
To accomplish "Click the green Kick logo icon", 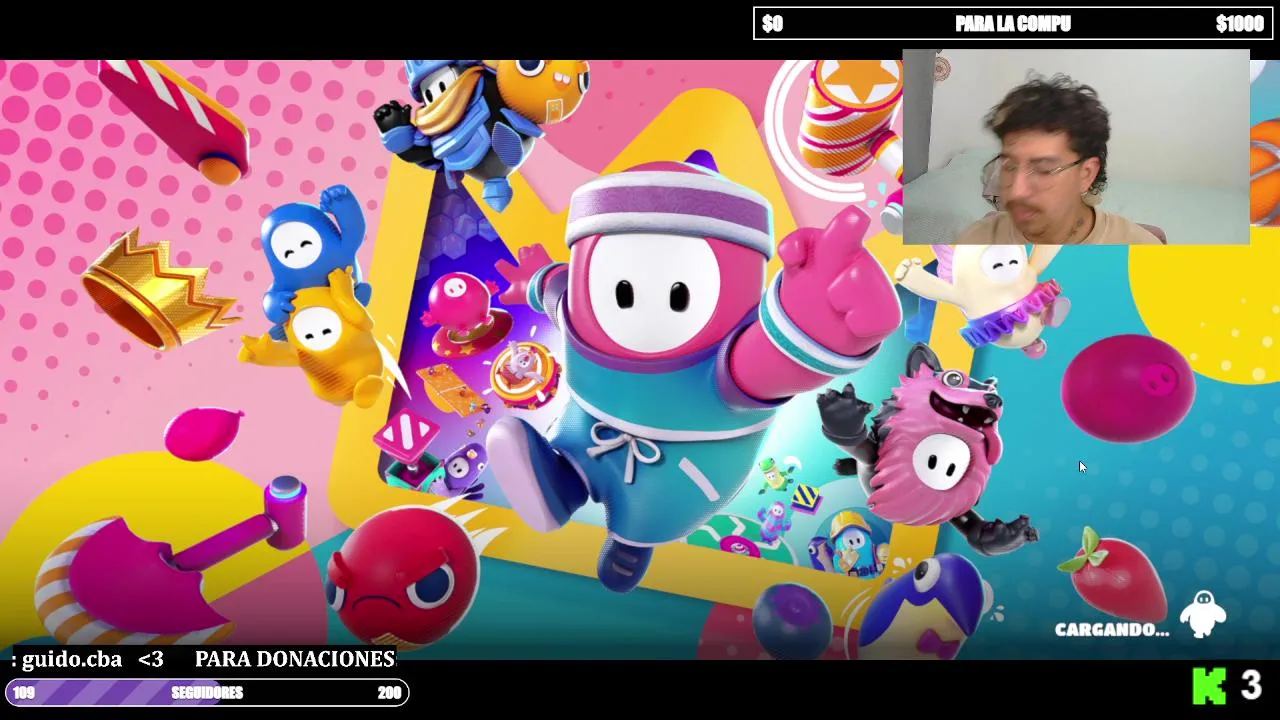I will point(1209,686).
